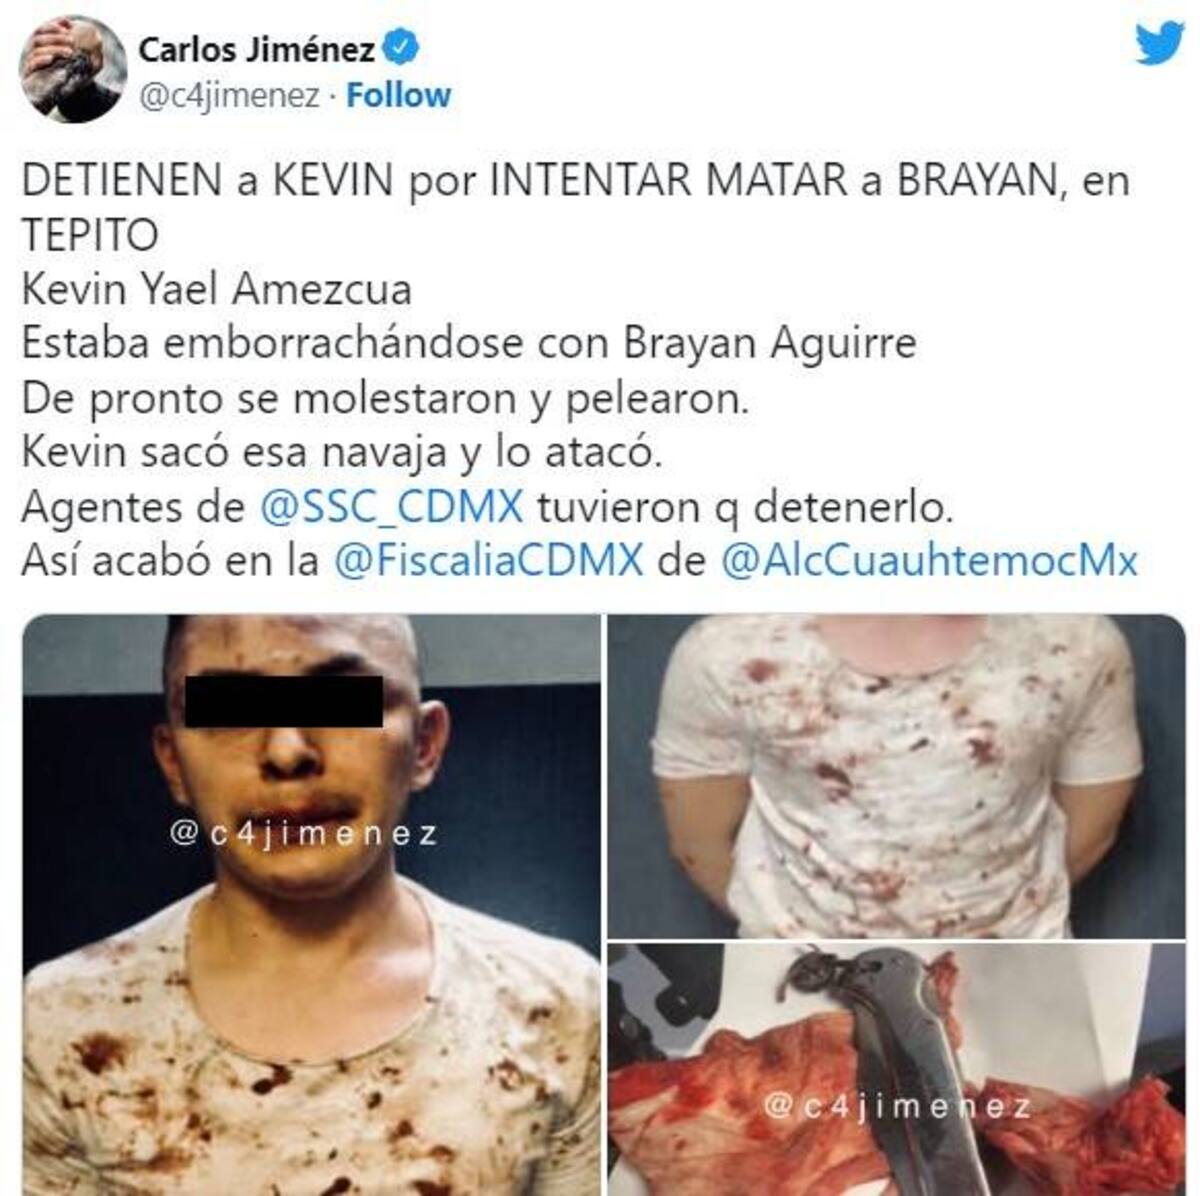Image resolution: width=1200 pixels, height=1196 pixels.
Task: Click the @c4jimenez watermark on left photo
Action: click(x=305, y=835)
